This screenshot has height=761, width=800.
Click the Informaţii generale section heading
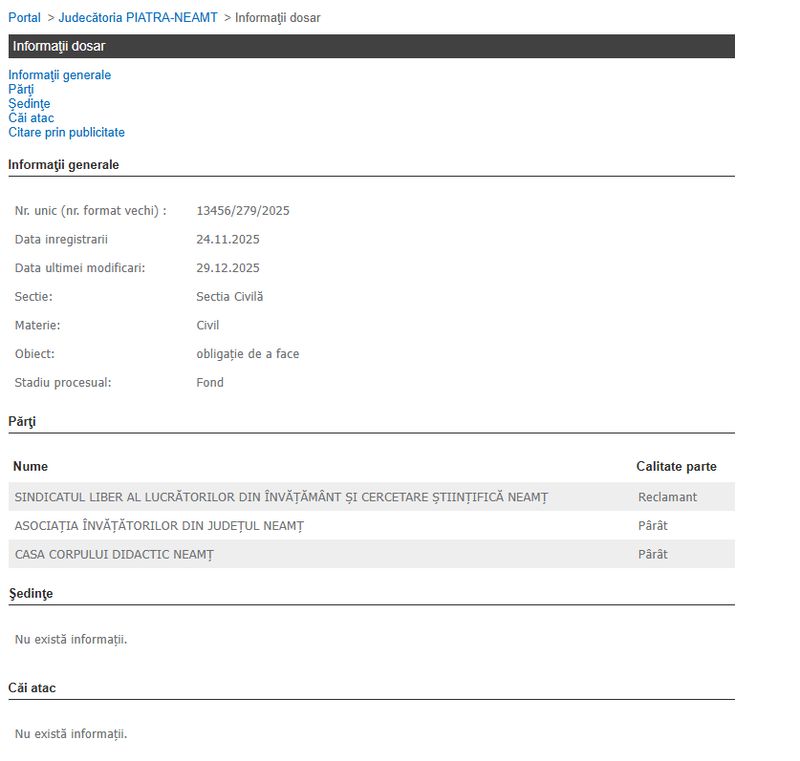(x=63, y=165)
